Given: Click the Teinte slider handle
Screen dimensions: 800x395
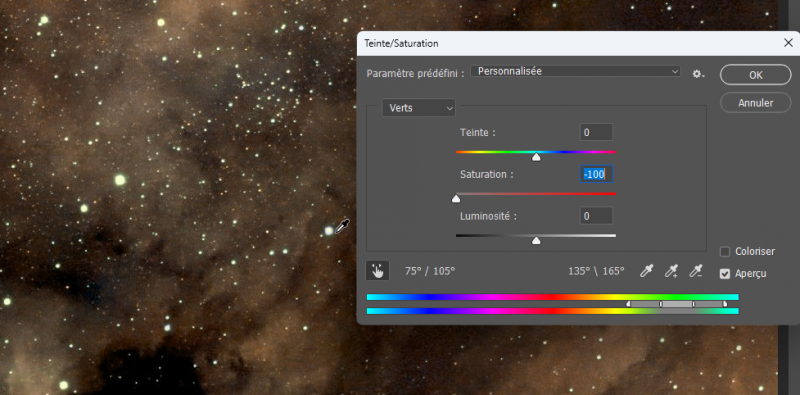Looking at the screenshot, I should (x=536, y=157).
